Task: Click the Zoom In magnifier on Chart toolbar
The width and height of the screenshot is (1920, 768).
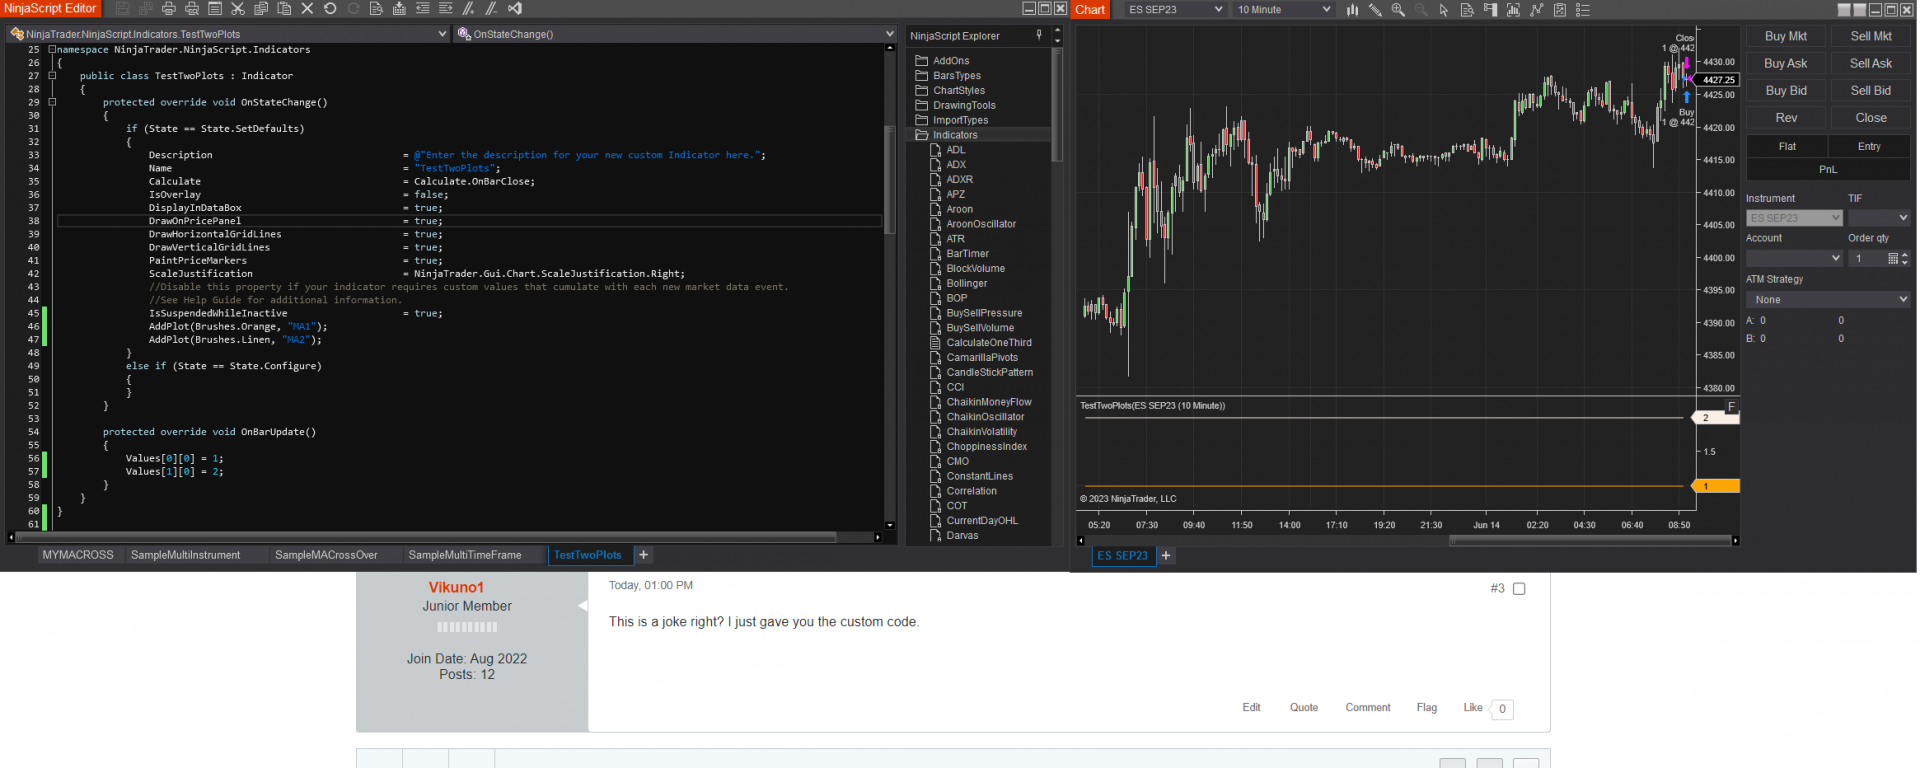Action: [1398, 10]
